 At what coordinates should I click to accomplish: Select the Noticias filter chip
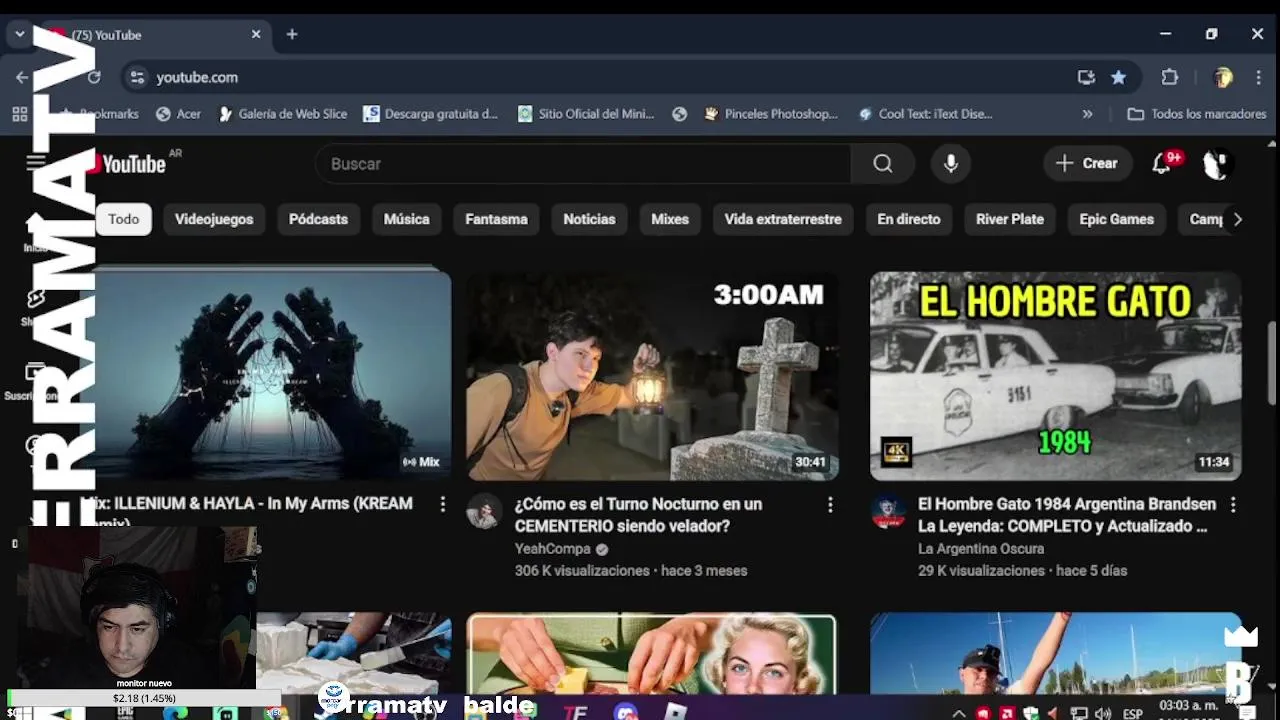(x=589, y=219)
